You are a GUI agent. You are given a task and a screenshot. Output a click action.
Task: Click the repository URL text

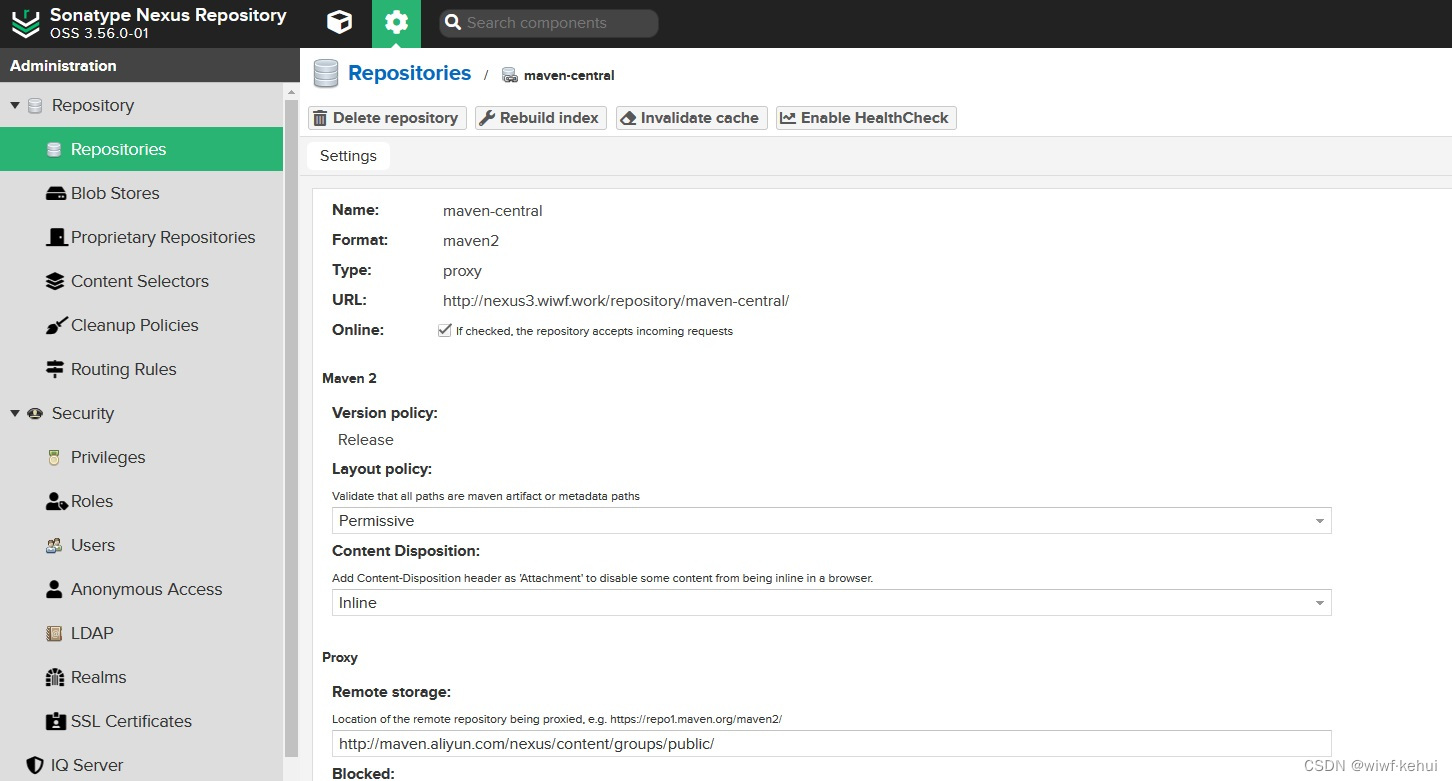(616, 300)
